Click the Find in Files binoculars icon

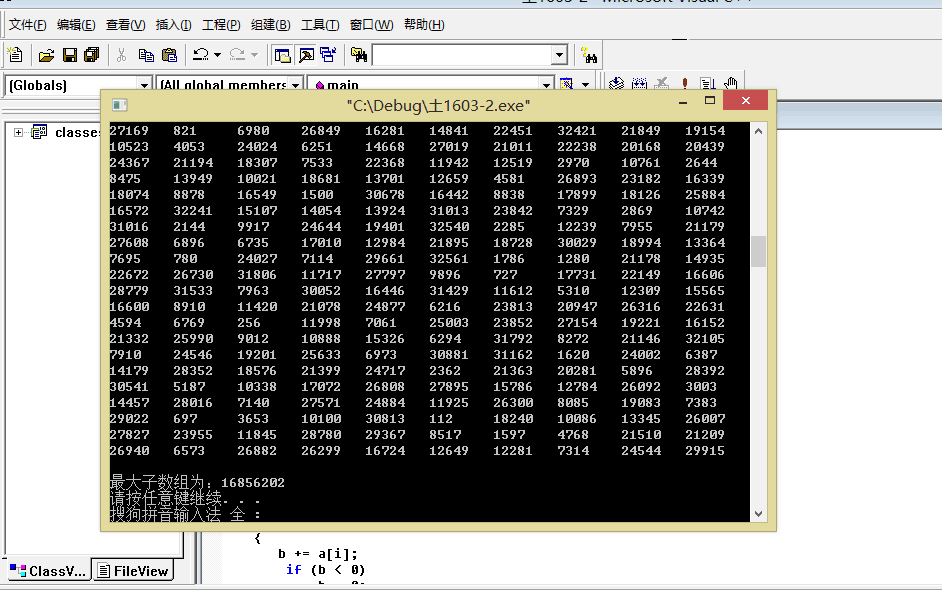(359, 55)
